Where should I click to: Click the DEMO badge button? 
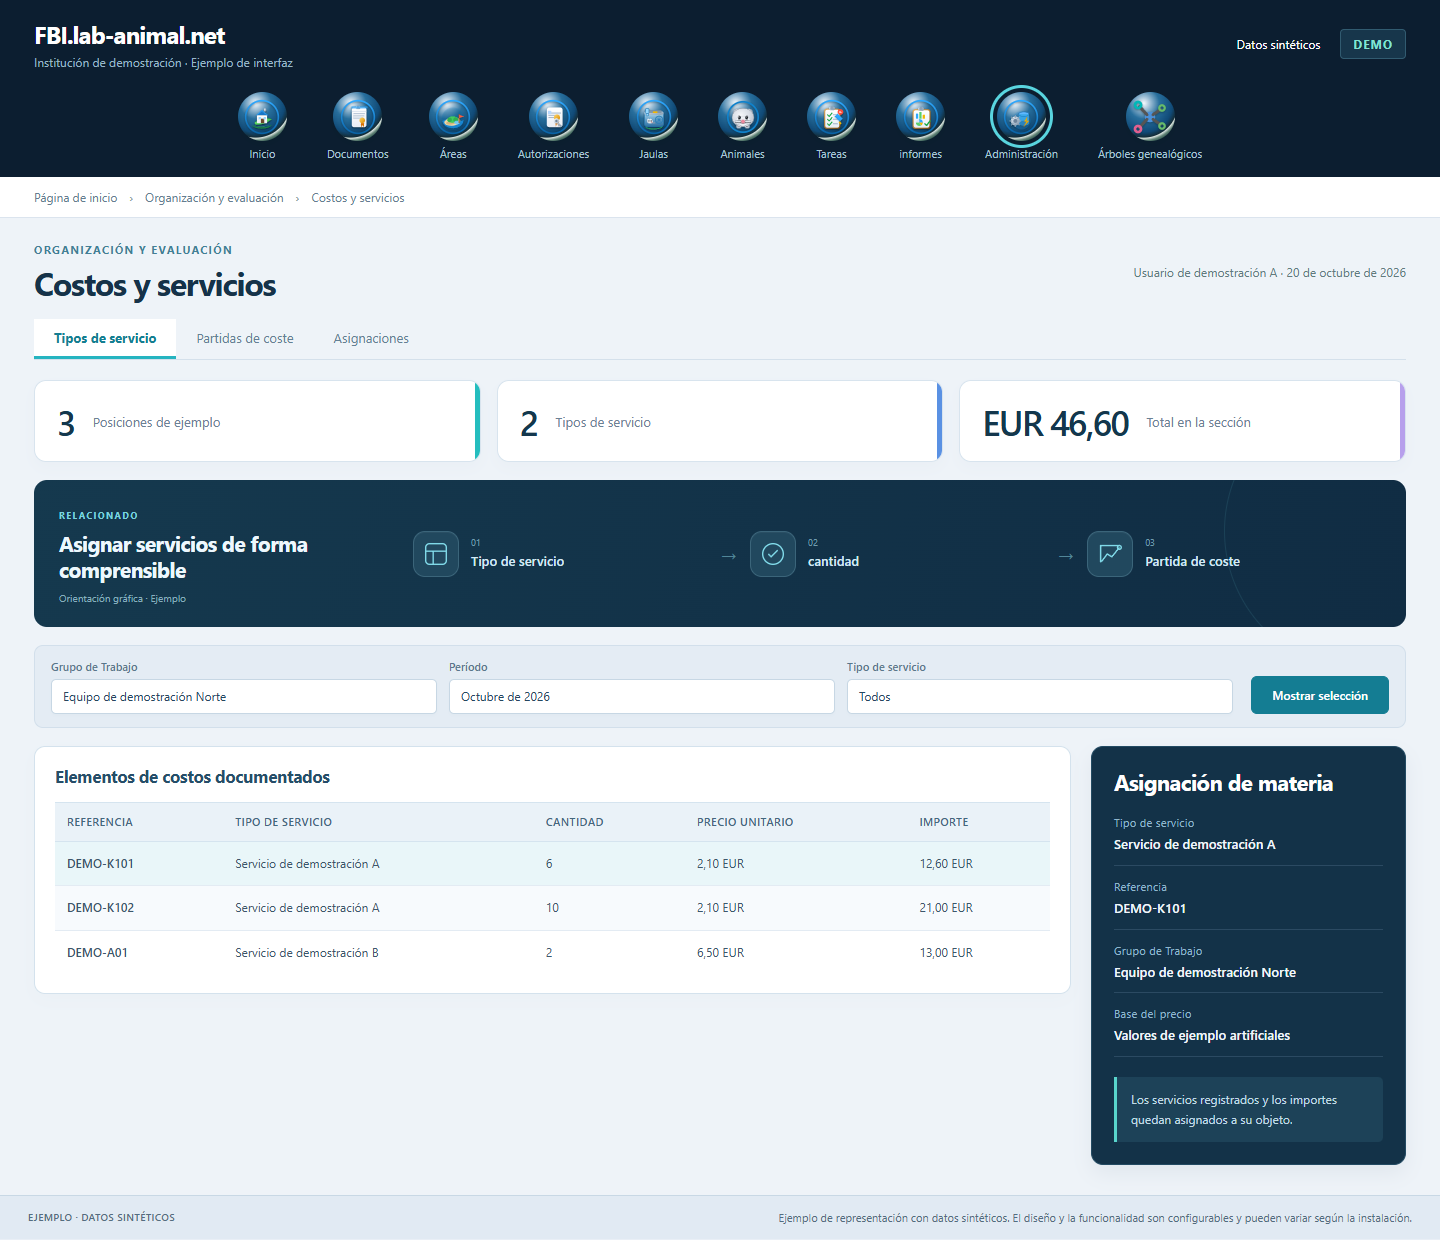[1373, 44]
